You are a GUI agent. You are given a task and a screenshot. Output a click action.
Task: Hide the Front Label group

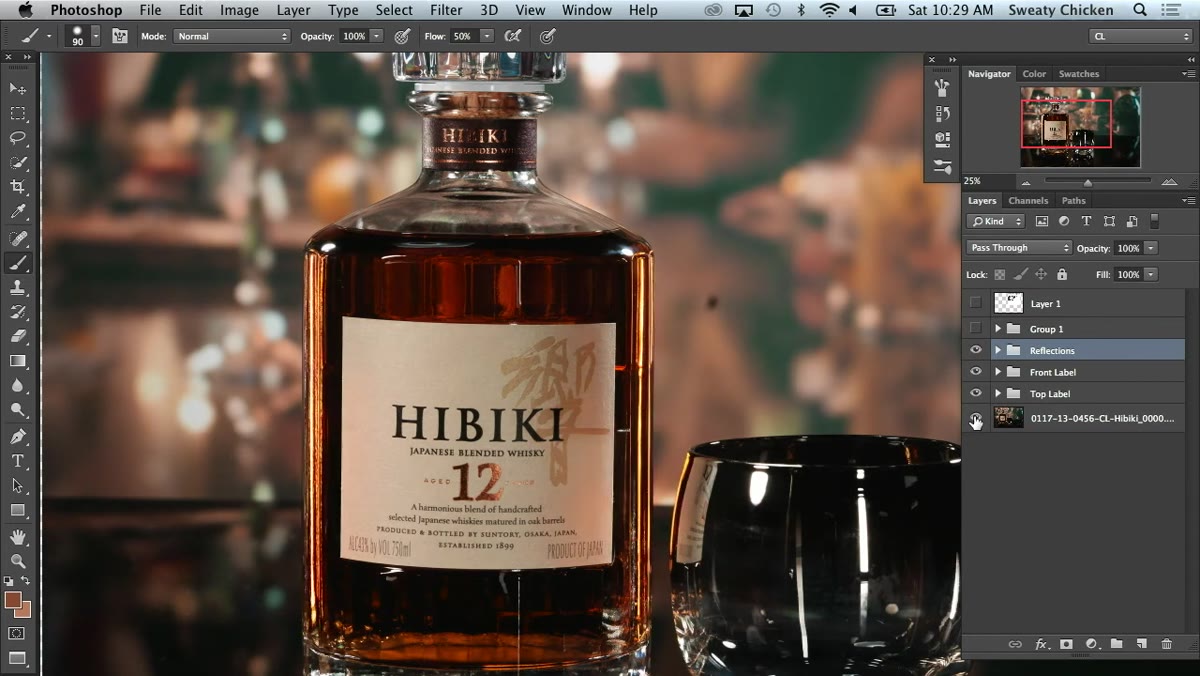tap(976, 372)
